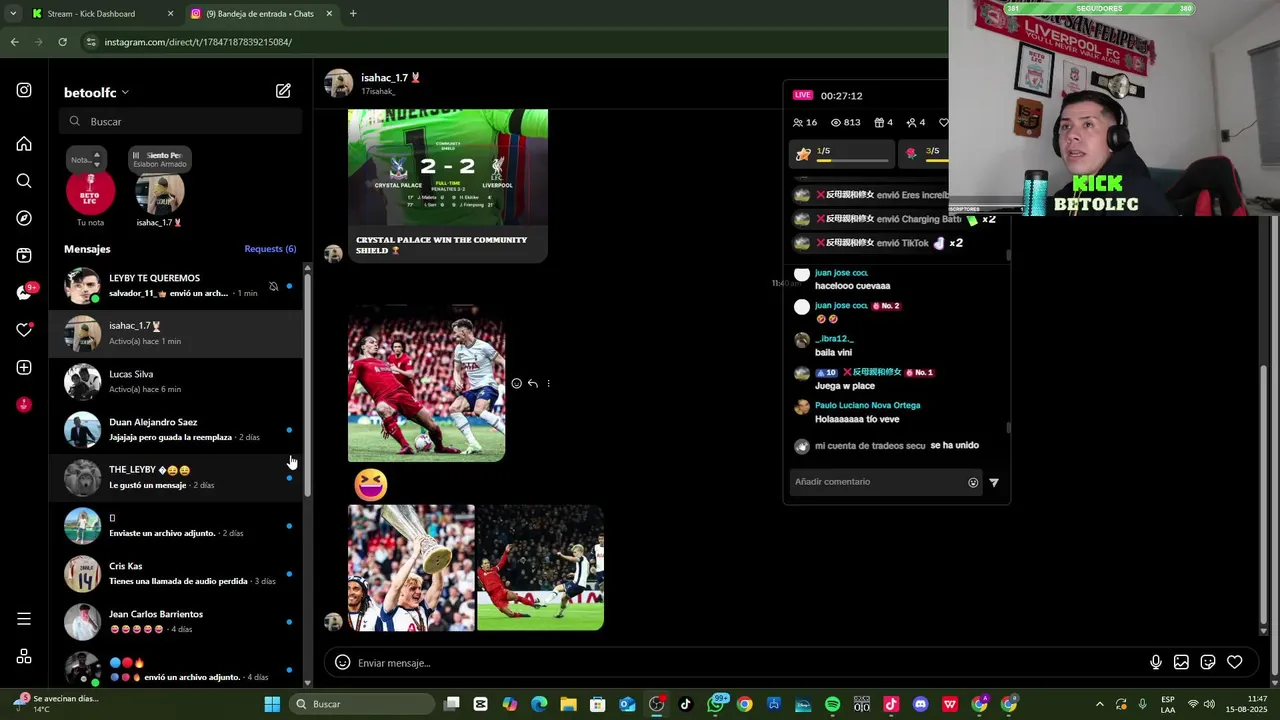Click the filter icon beside the live comment box
This screenshot has width=1280, height=720.
(994, 482)
